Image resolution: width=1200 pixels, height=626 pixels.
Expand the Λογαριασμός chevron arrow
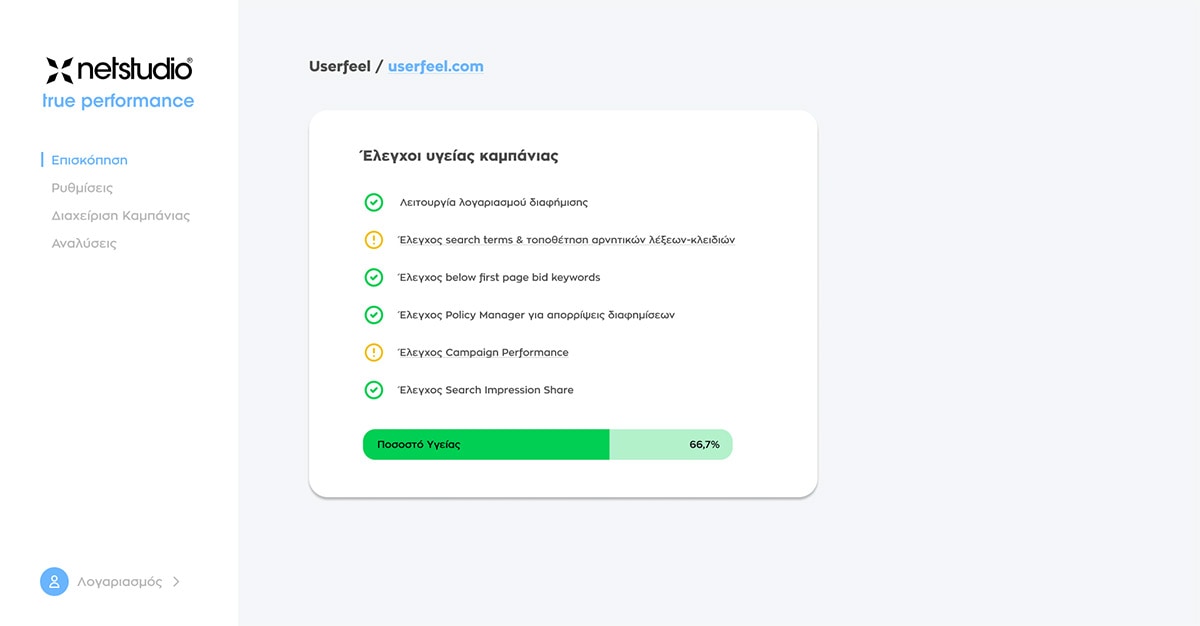[x=176, y=581]
